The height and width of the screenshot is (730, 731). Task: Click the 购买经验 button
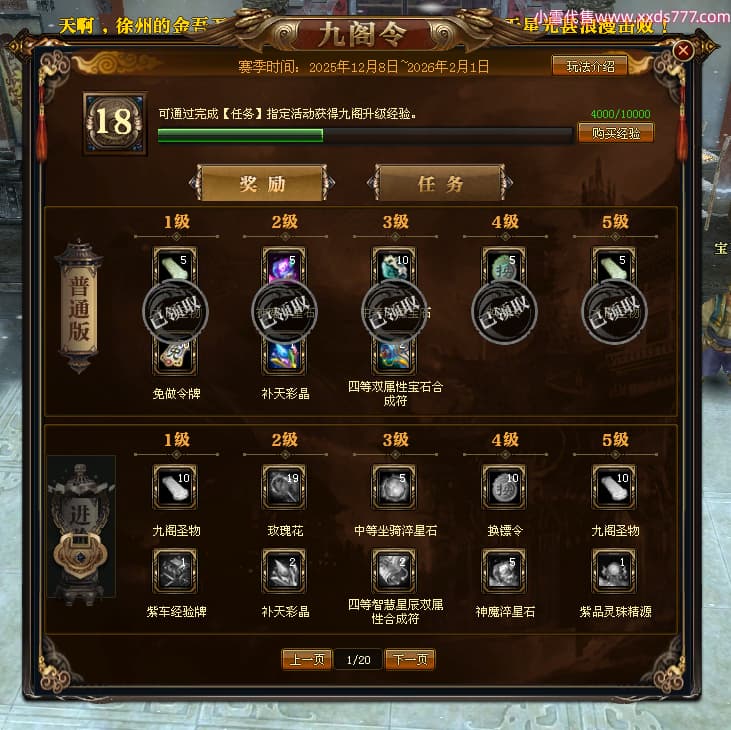click(615, 133)
